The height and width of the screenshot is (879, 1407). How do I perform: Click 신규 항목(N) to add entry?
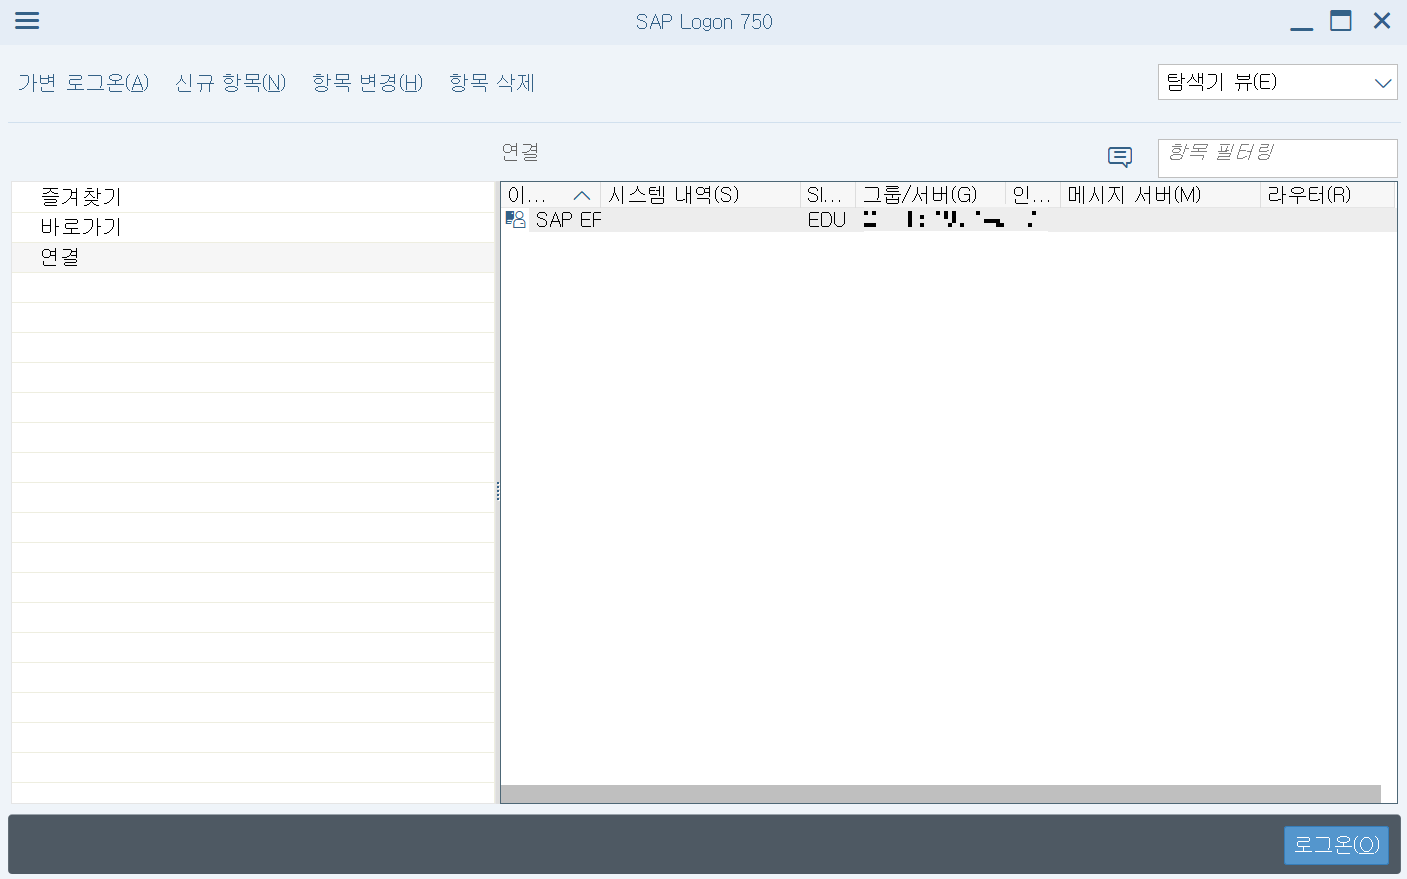point(231,83)
